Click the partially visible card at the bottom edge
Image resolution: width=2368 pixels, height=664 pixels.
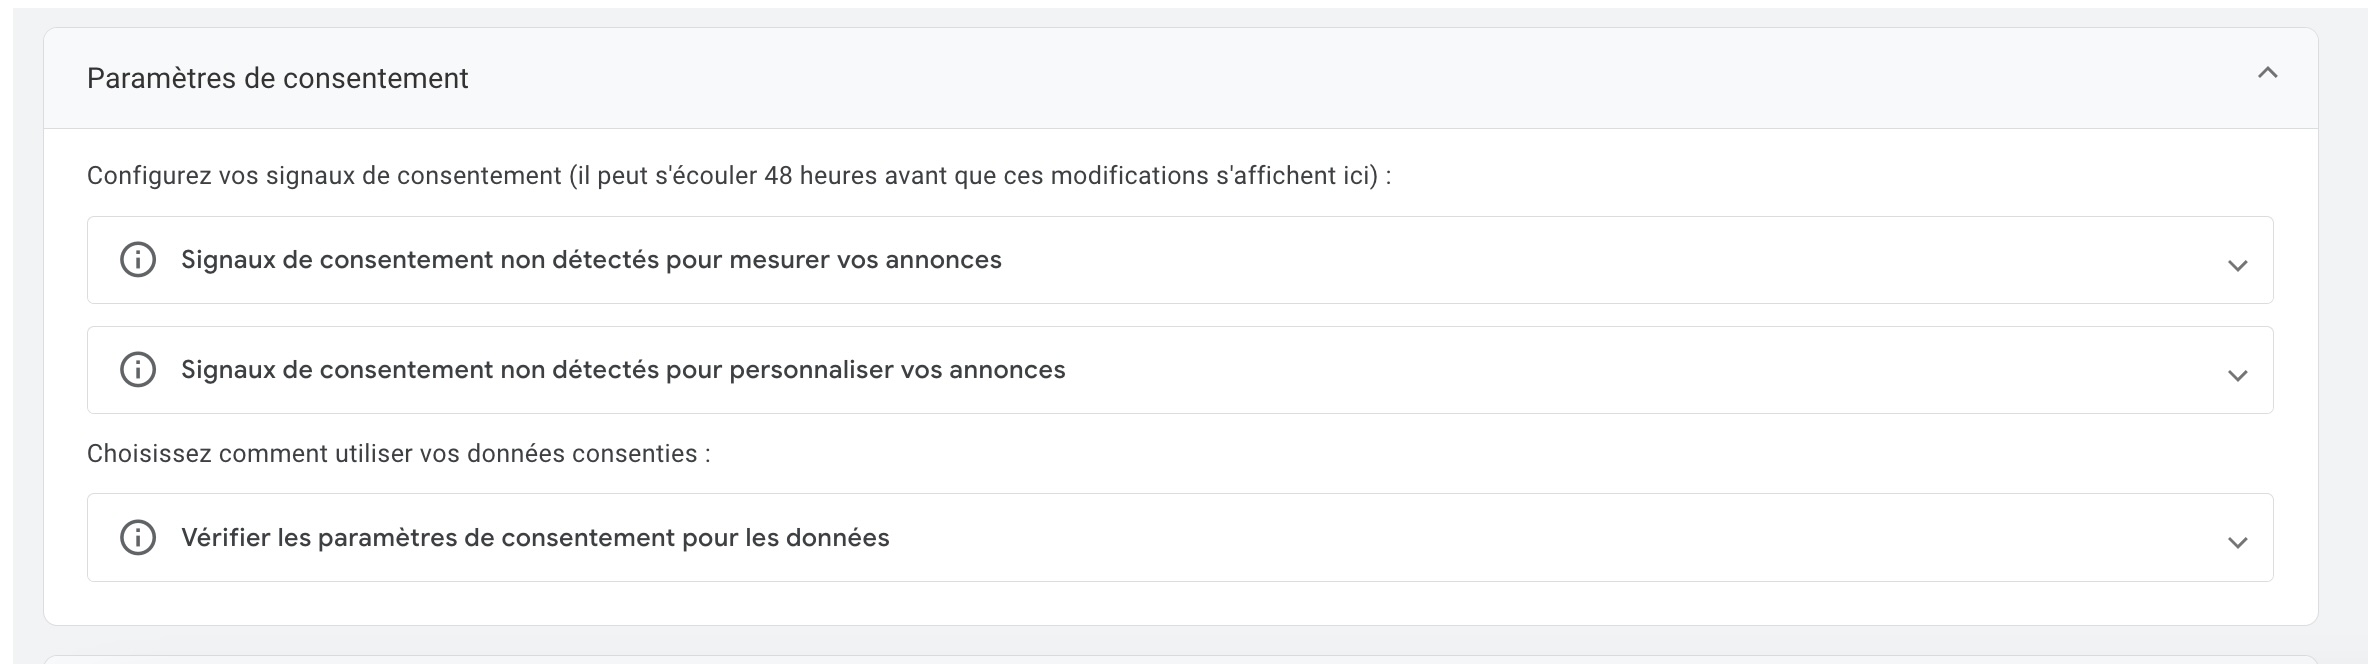point(1180,660)
